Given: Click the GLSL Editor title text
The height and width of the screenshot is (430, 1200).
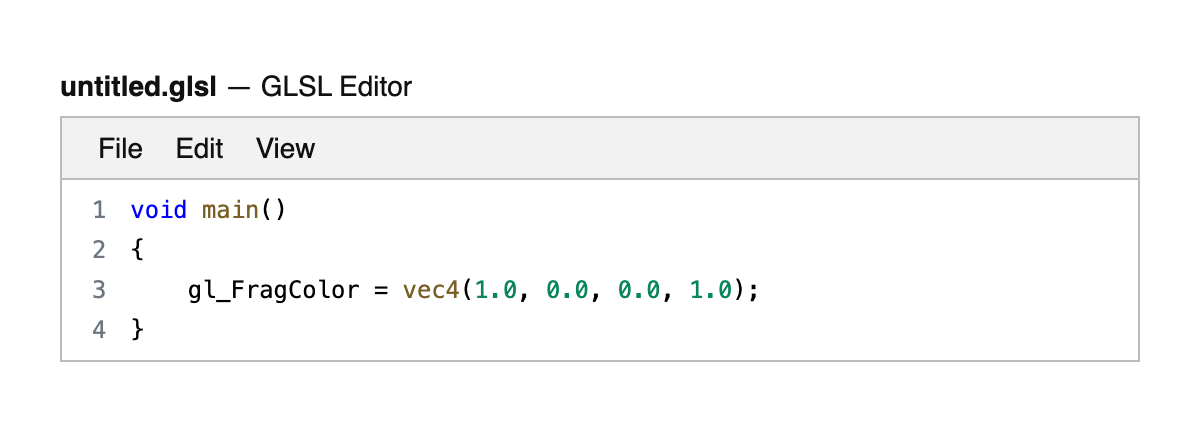Looking at the screenshot, I should point(336,88).
